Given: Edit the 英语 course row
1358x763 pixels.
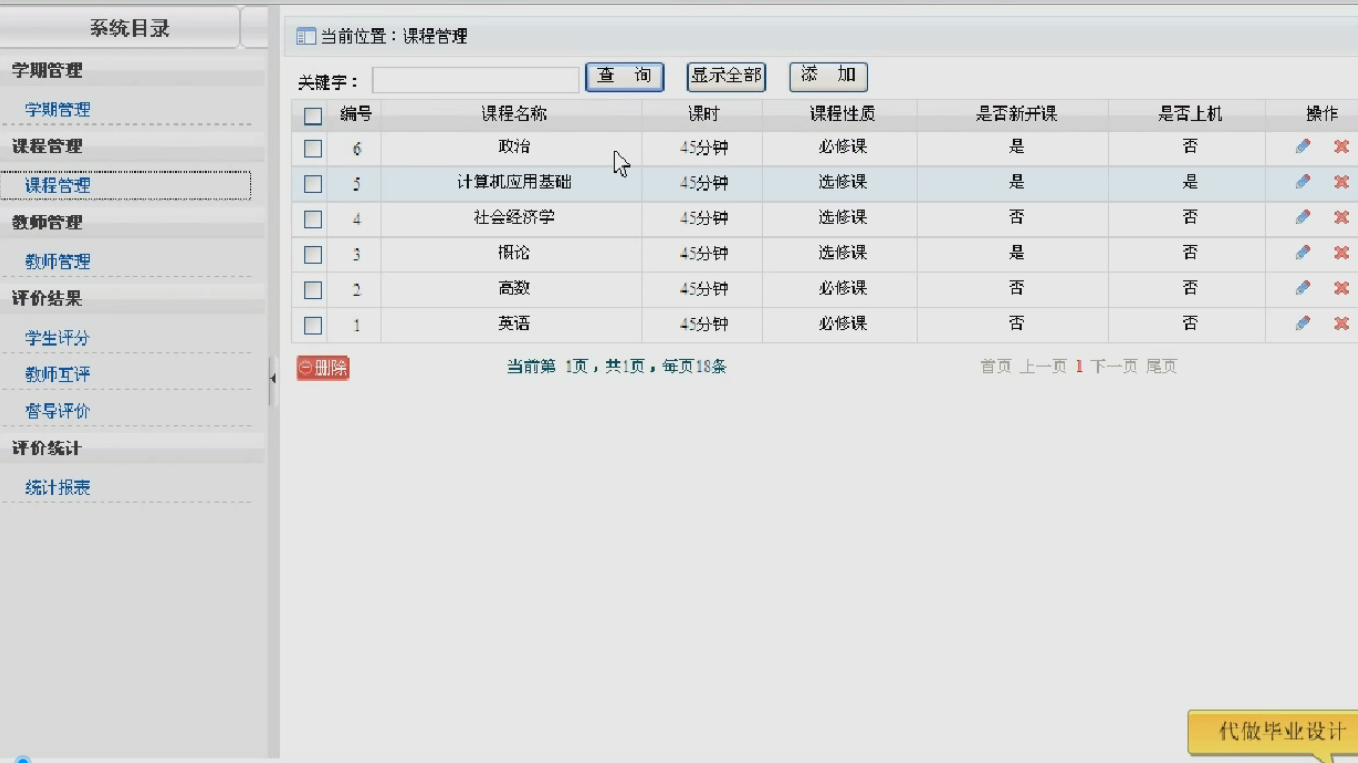Looking at the screenshot, I should coord(1302,323).
